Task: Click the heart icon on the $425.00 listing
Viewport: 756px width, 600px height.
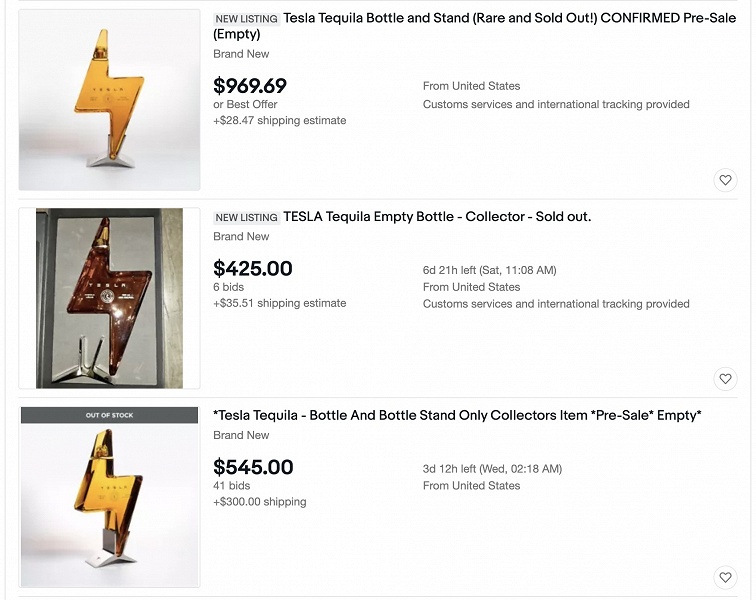Action: 725,379
